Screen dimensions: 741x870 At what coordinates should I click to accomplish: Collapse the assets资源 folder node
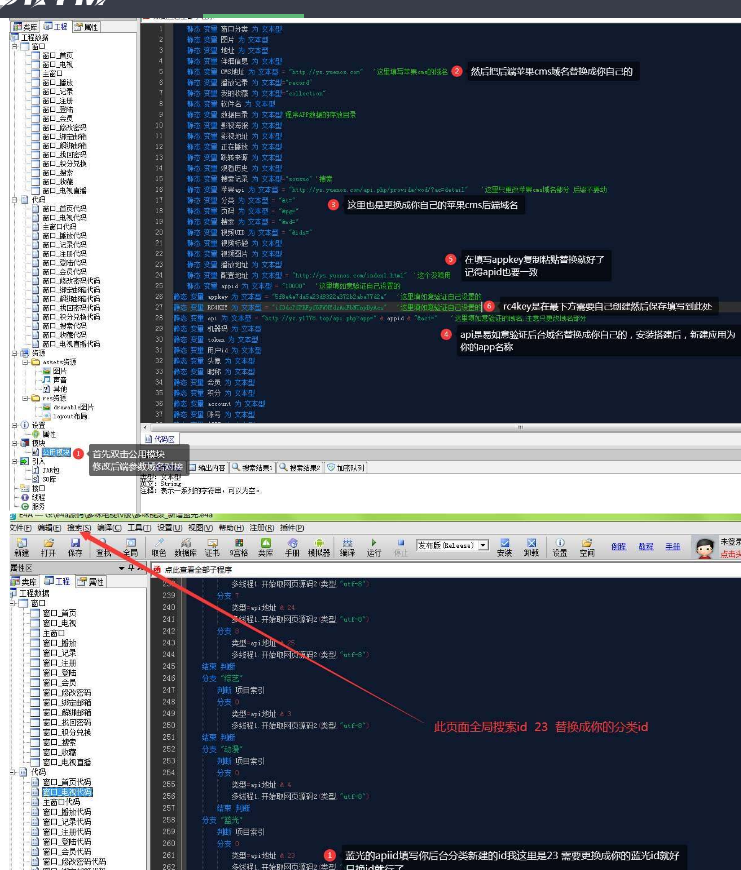tap(24, 362)
